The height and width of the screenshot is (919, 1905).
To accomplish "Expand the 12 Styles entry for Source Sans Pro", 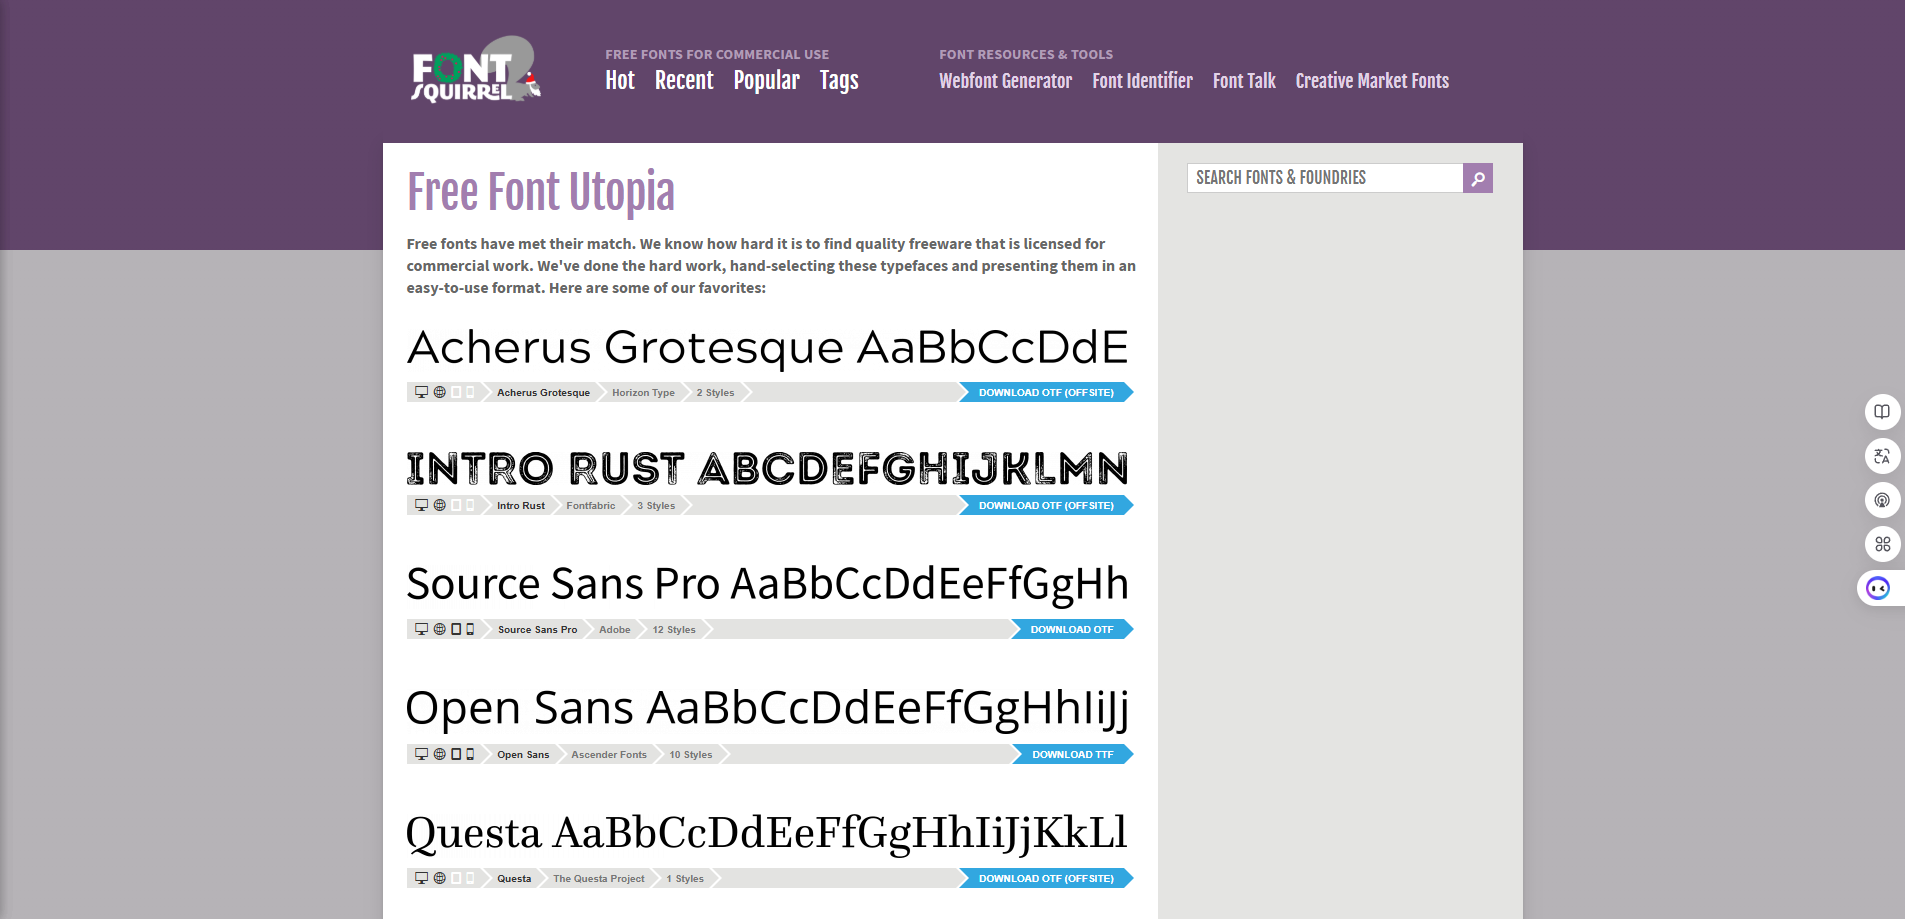I will [673, 629].
